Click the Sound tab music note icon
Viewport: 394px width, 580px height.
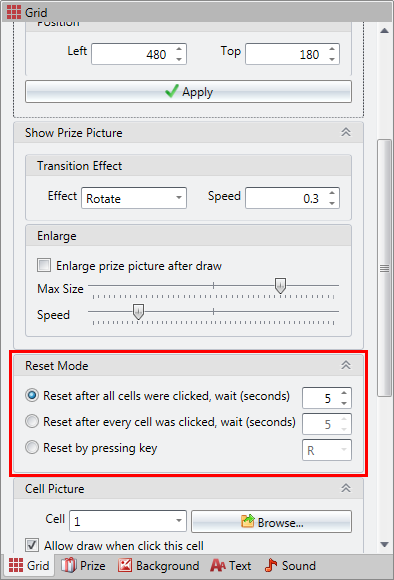coord(271,565)
